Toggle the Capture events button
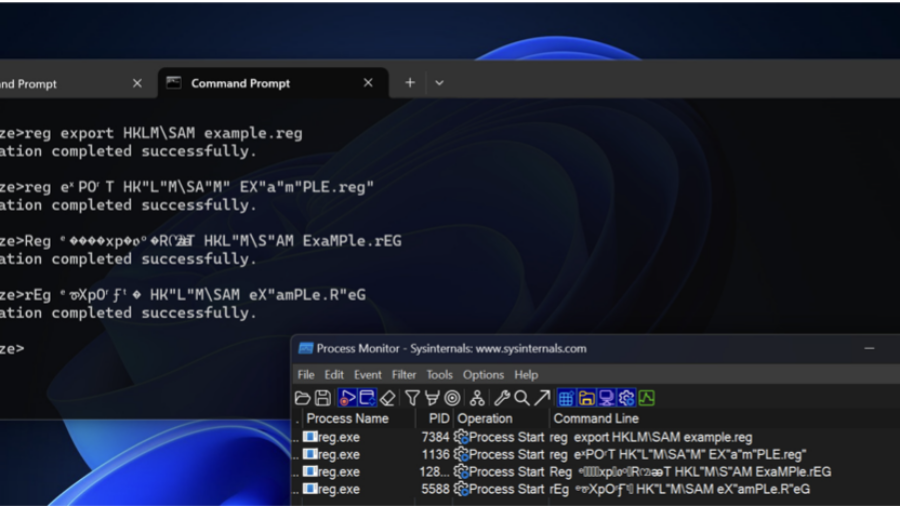Viewport: 900px width, 506px height. (x=347, y=398)
